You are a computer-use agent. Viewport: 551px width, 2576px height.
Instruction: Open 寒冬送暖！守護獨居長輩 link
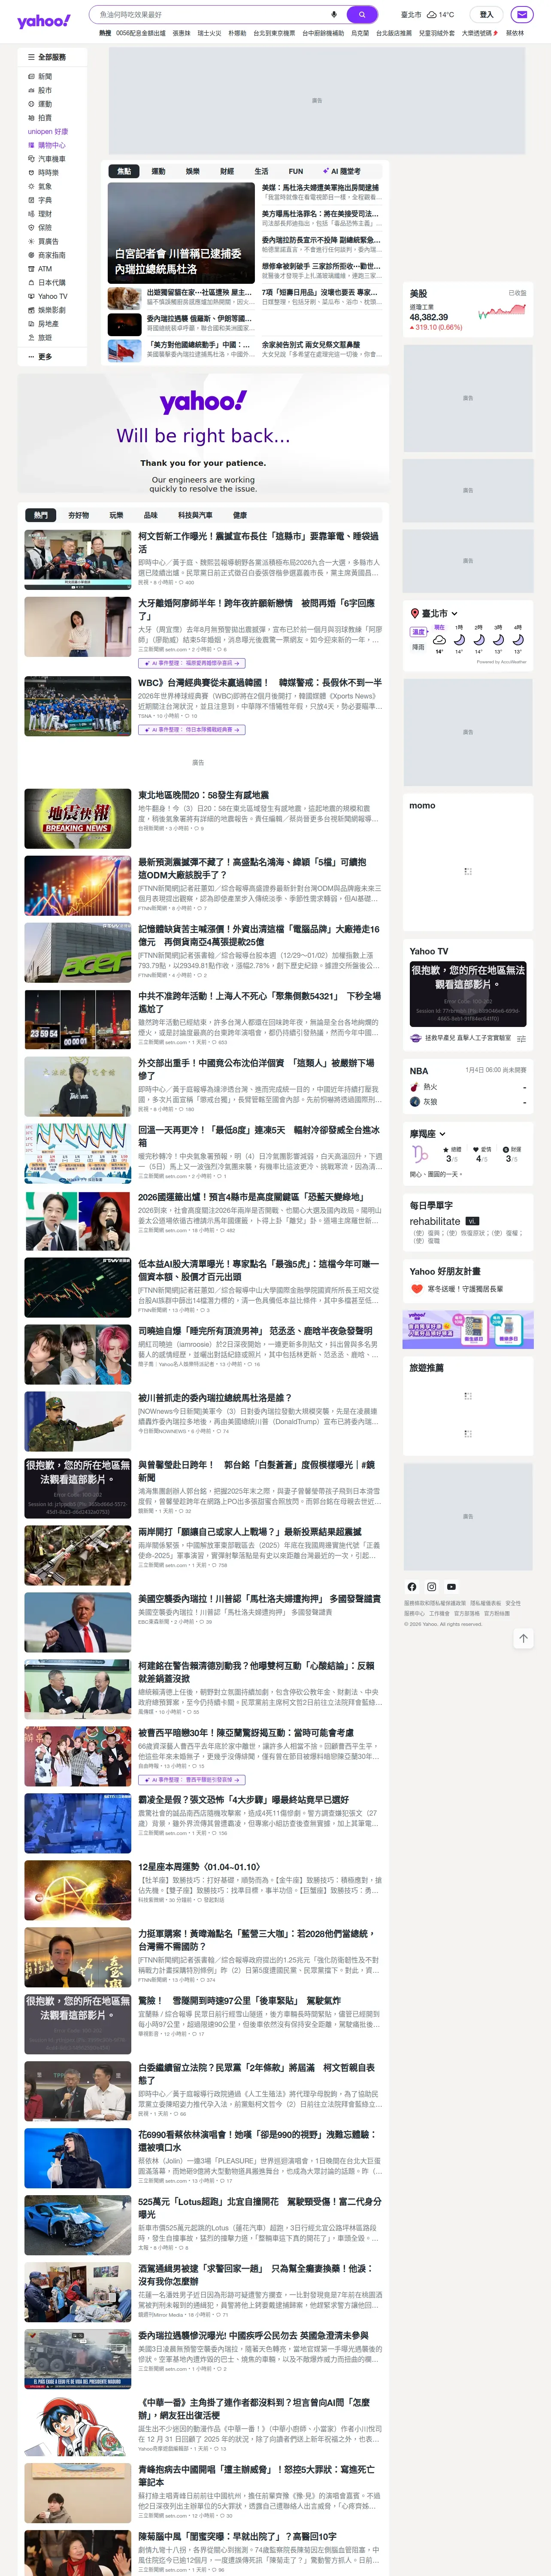465,1289
